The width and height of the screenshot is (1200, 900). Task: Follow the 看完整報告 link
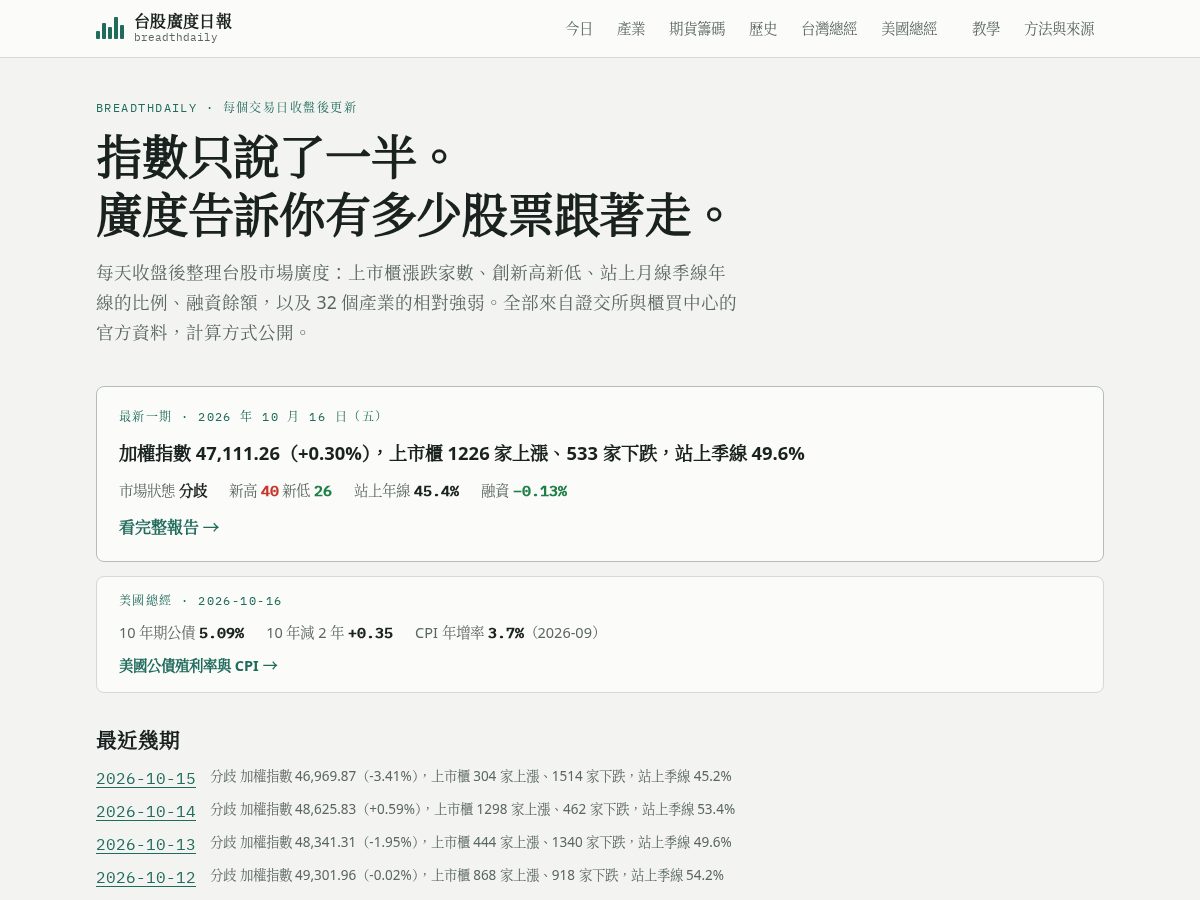tap(169, 527)
